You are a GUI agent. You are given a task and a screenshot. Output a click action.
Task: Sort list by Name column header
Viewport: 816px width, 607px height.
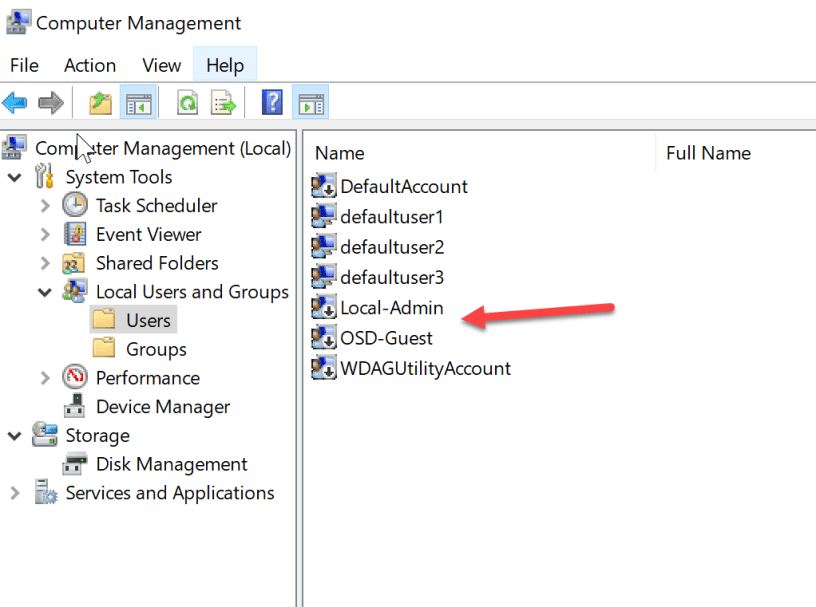coord(340,153)
